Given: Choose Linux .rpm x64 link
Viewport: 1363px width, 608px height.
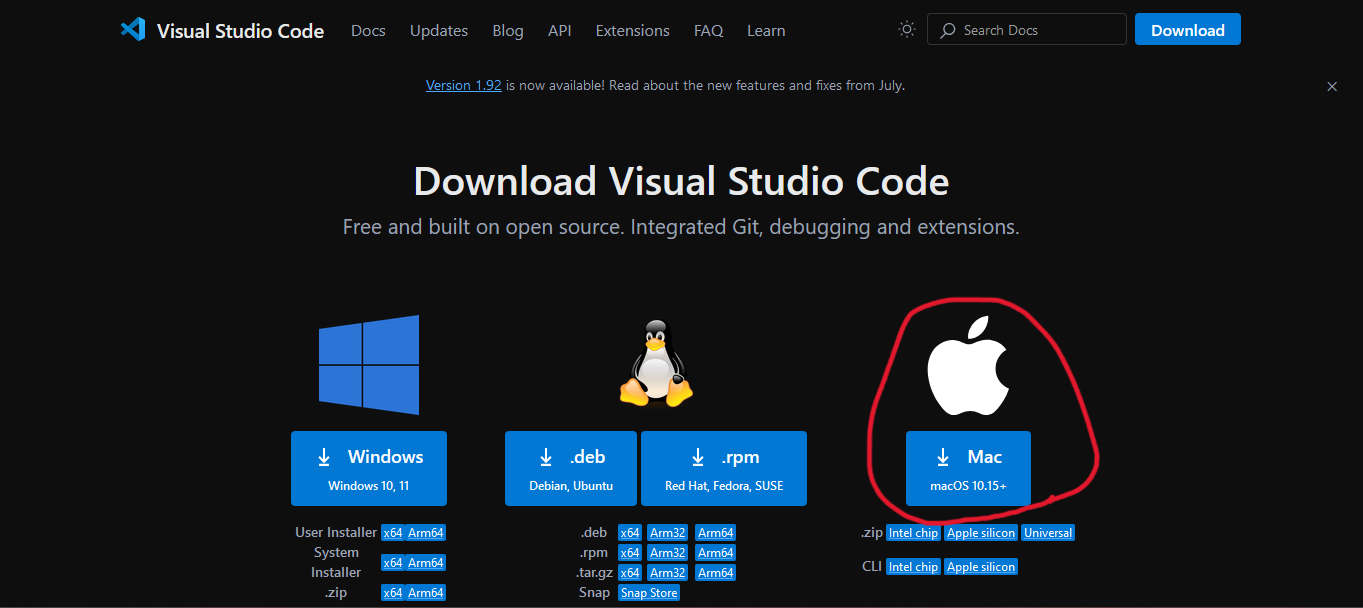Looking at the screenshot, I should pos(630,553).
